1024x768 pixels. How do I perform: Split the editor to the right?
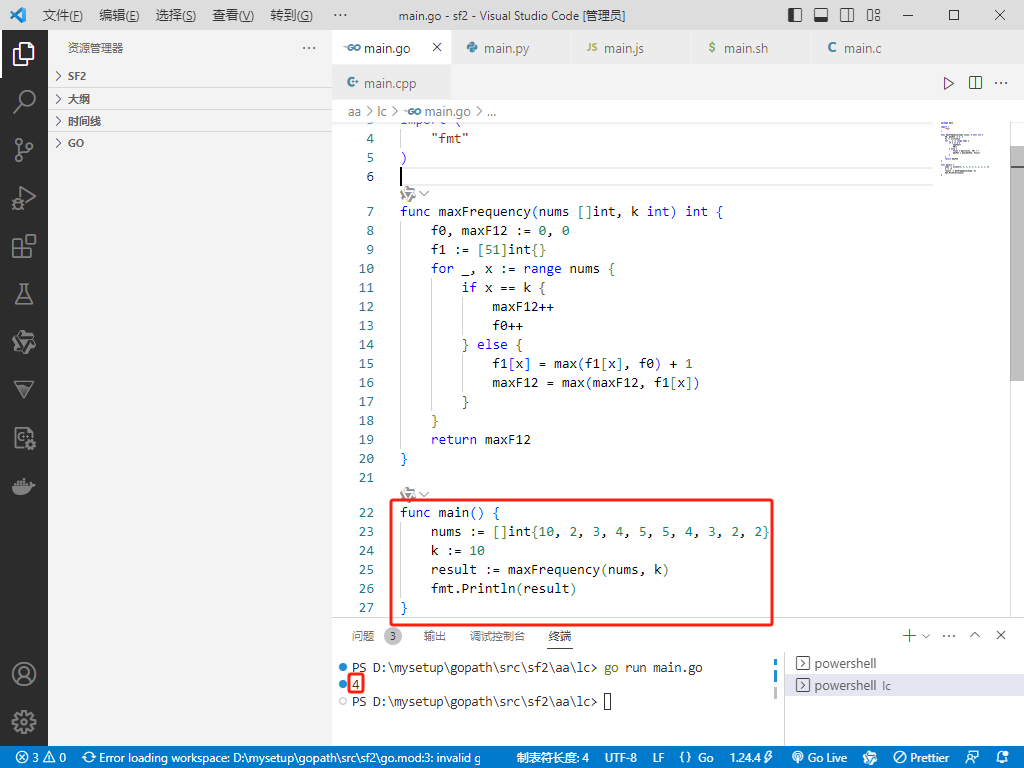975,83
